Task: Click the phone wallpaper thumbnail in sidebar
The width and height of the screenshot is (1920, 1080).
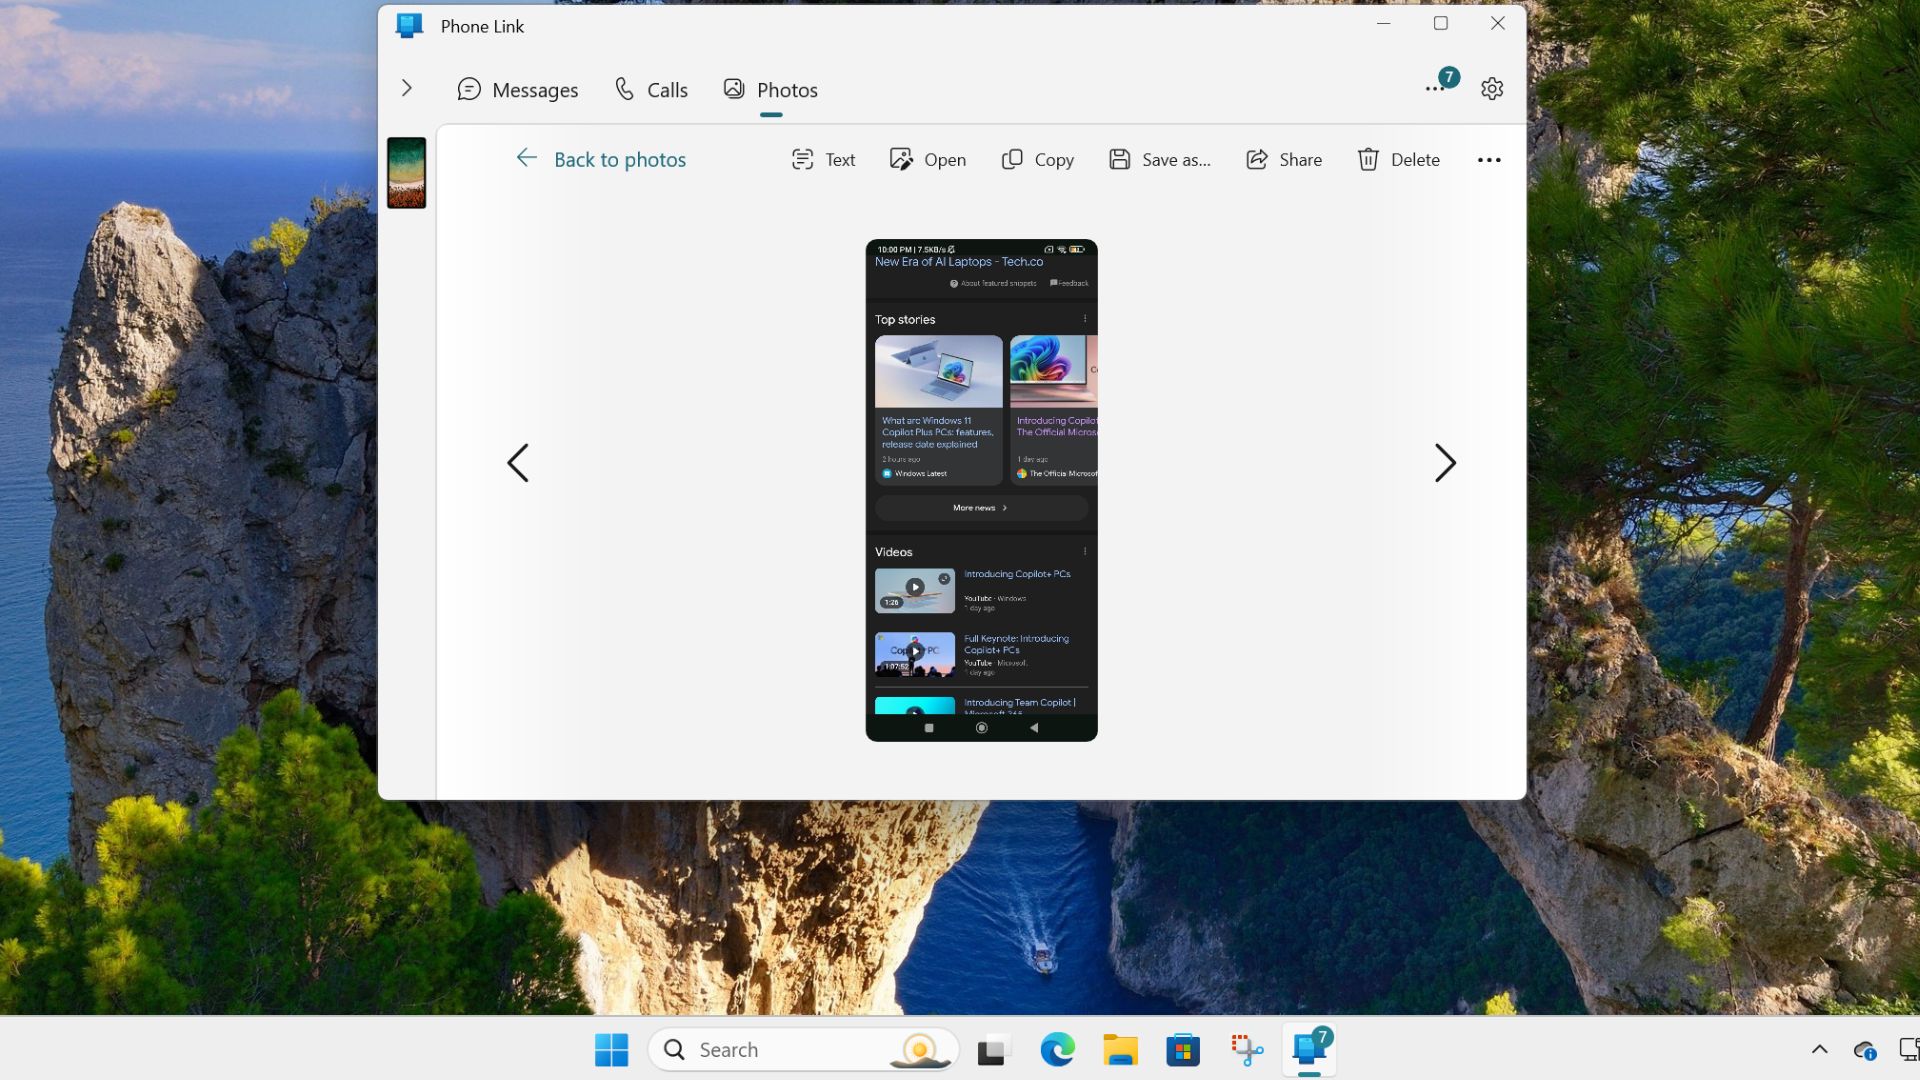Action: click(x=406, y=173)
